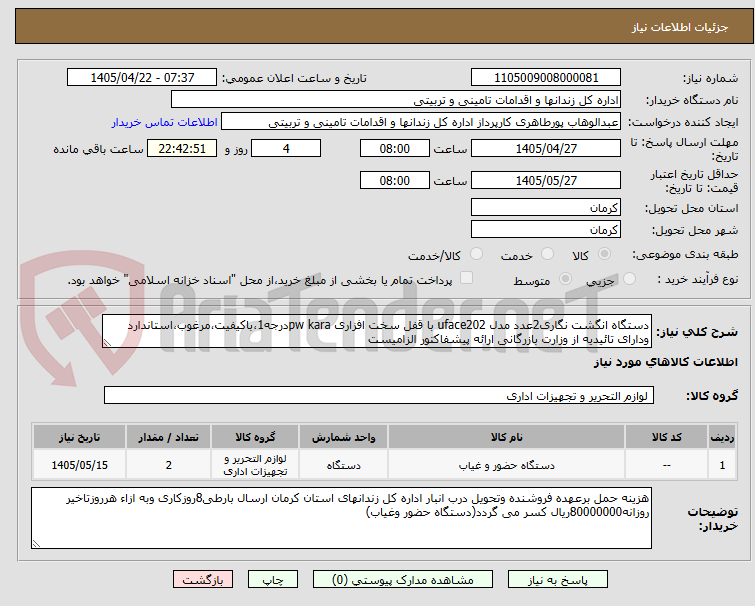Viewport: 755px width, 606px height.
Task: Toggle the Islamic treasury payment checkbox
Action: 466,278
